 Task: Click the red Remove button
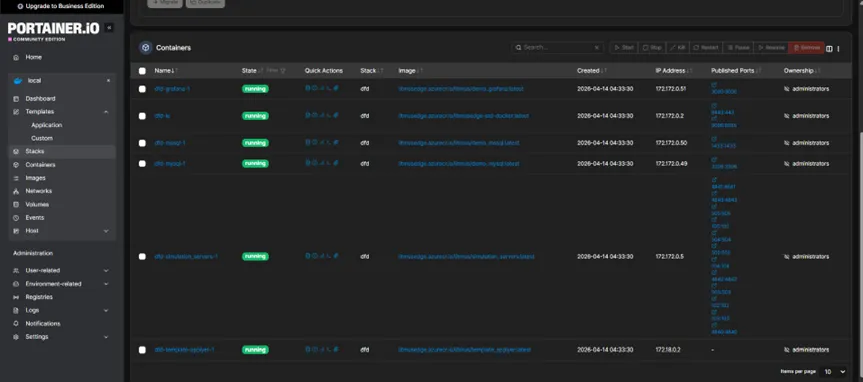pos(806,48)
